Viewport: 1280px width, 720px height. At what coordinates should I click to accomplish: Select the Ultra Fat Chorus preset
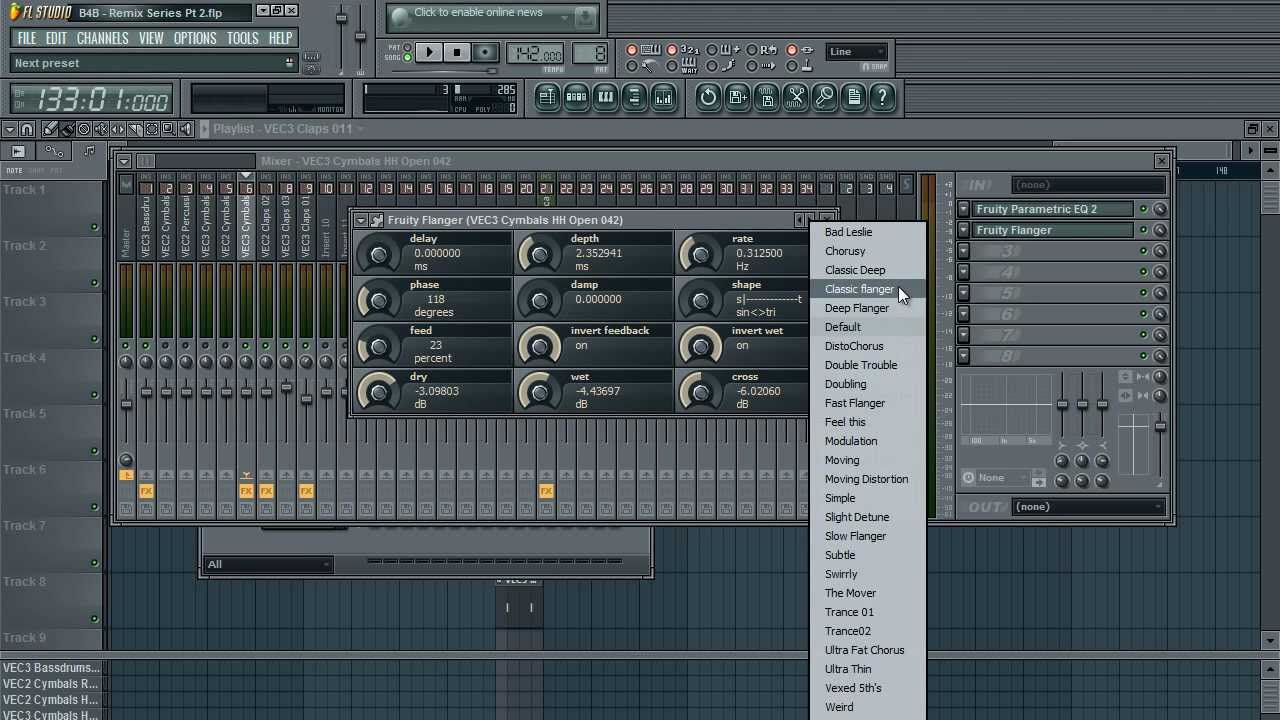[868, 650]
